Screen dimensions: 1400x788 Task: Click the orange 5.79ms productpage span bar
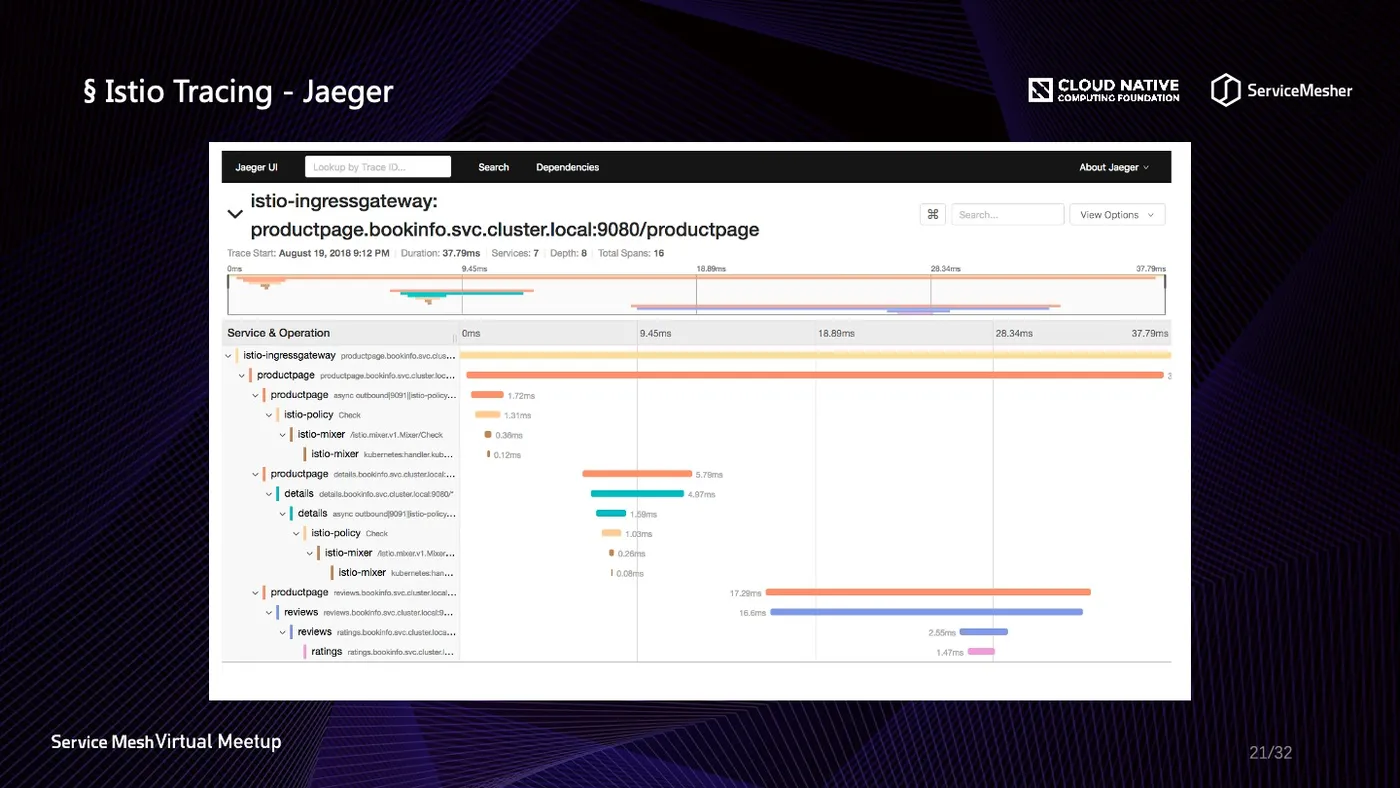coord(637,474)
